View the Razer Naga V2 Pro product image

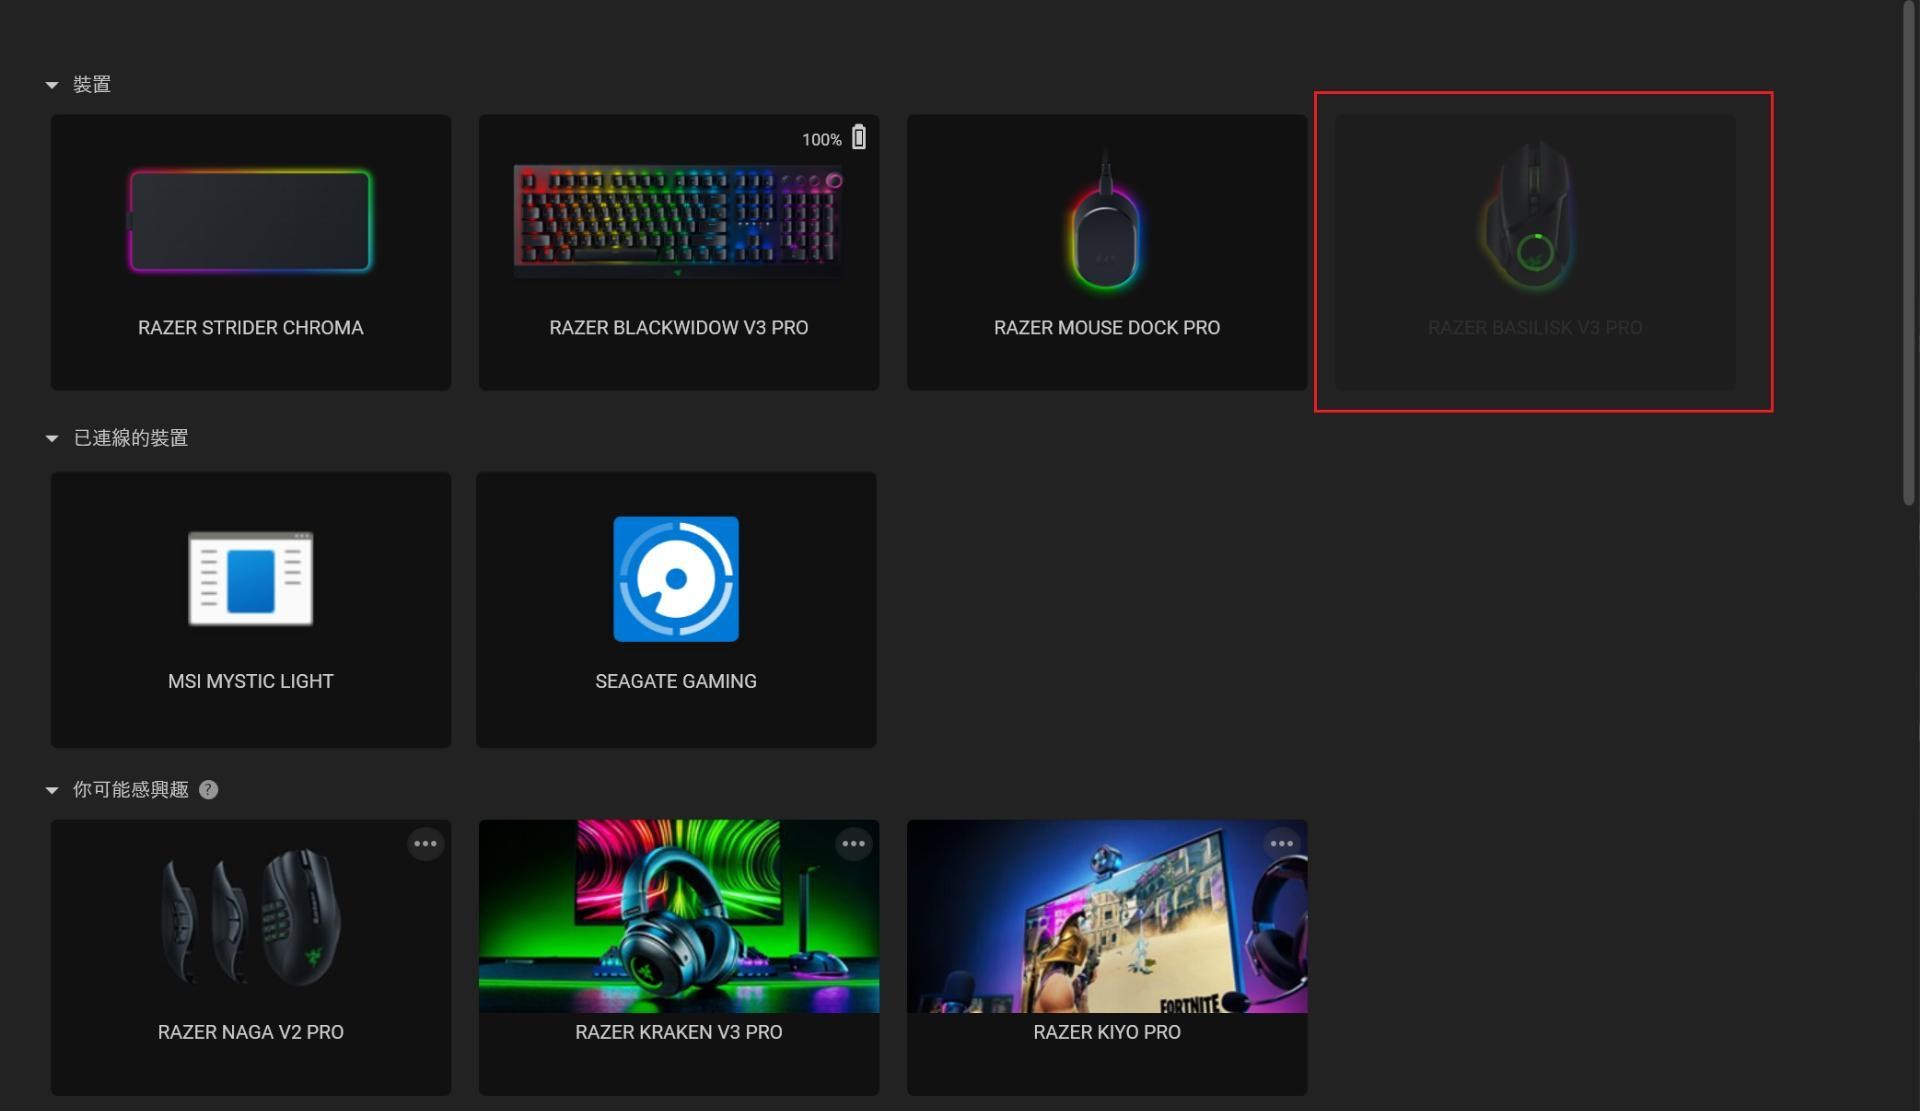click(x=250, y=917)
